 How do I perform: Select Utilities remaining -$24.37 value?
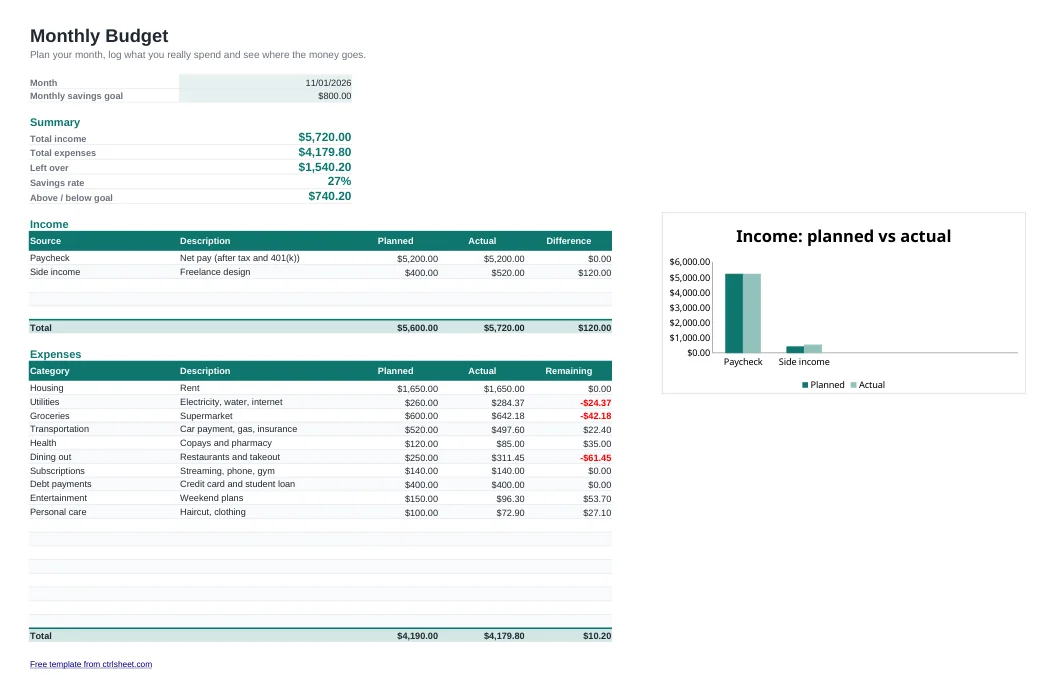[596, 403]
